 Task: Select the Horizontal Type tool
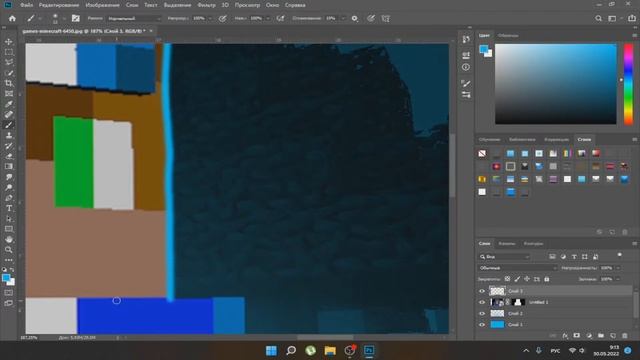pyautogui.click(x=9, y=208)
